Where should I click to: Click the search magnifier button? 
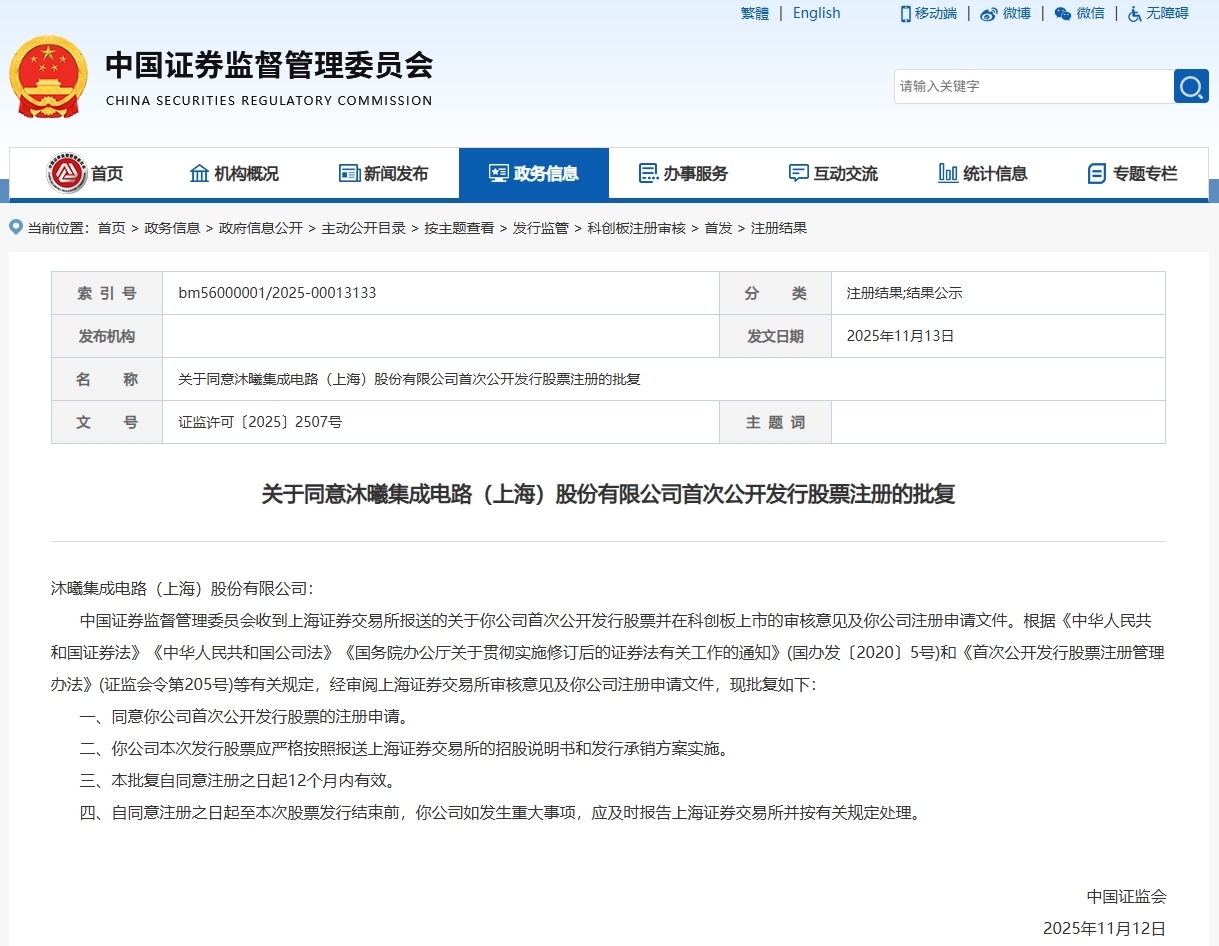[1190, 86]
